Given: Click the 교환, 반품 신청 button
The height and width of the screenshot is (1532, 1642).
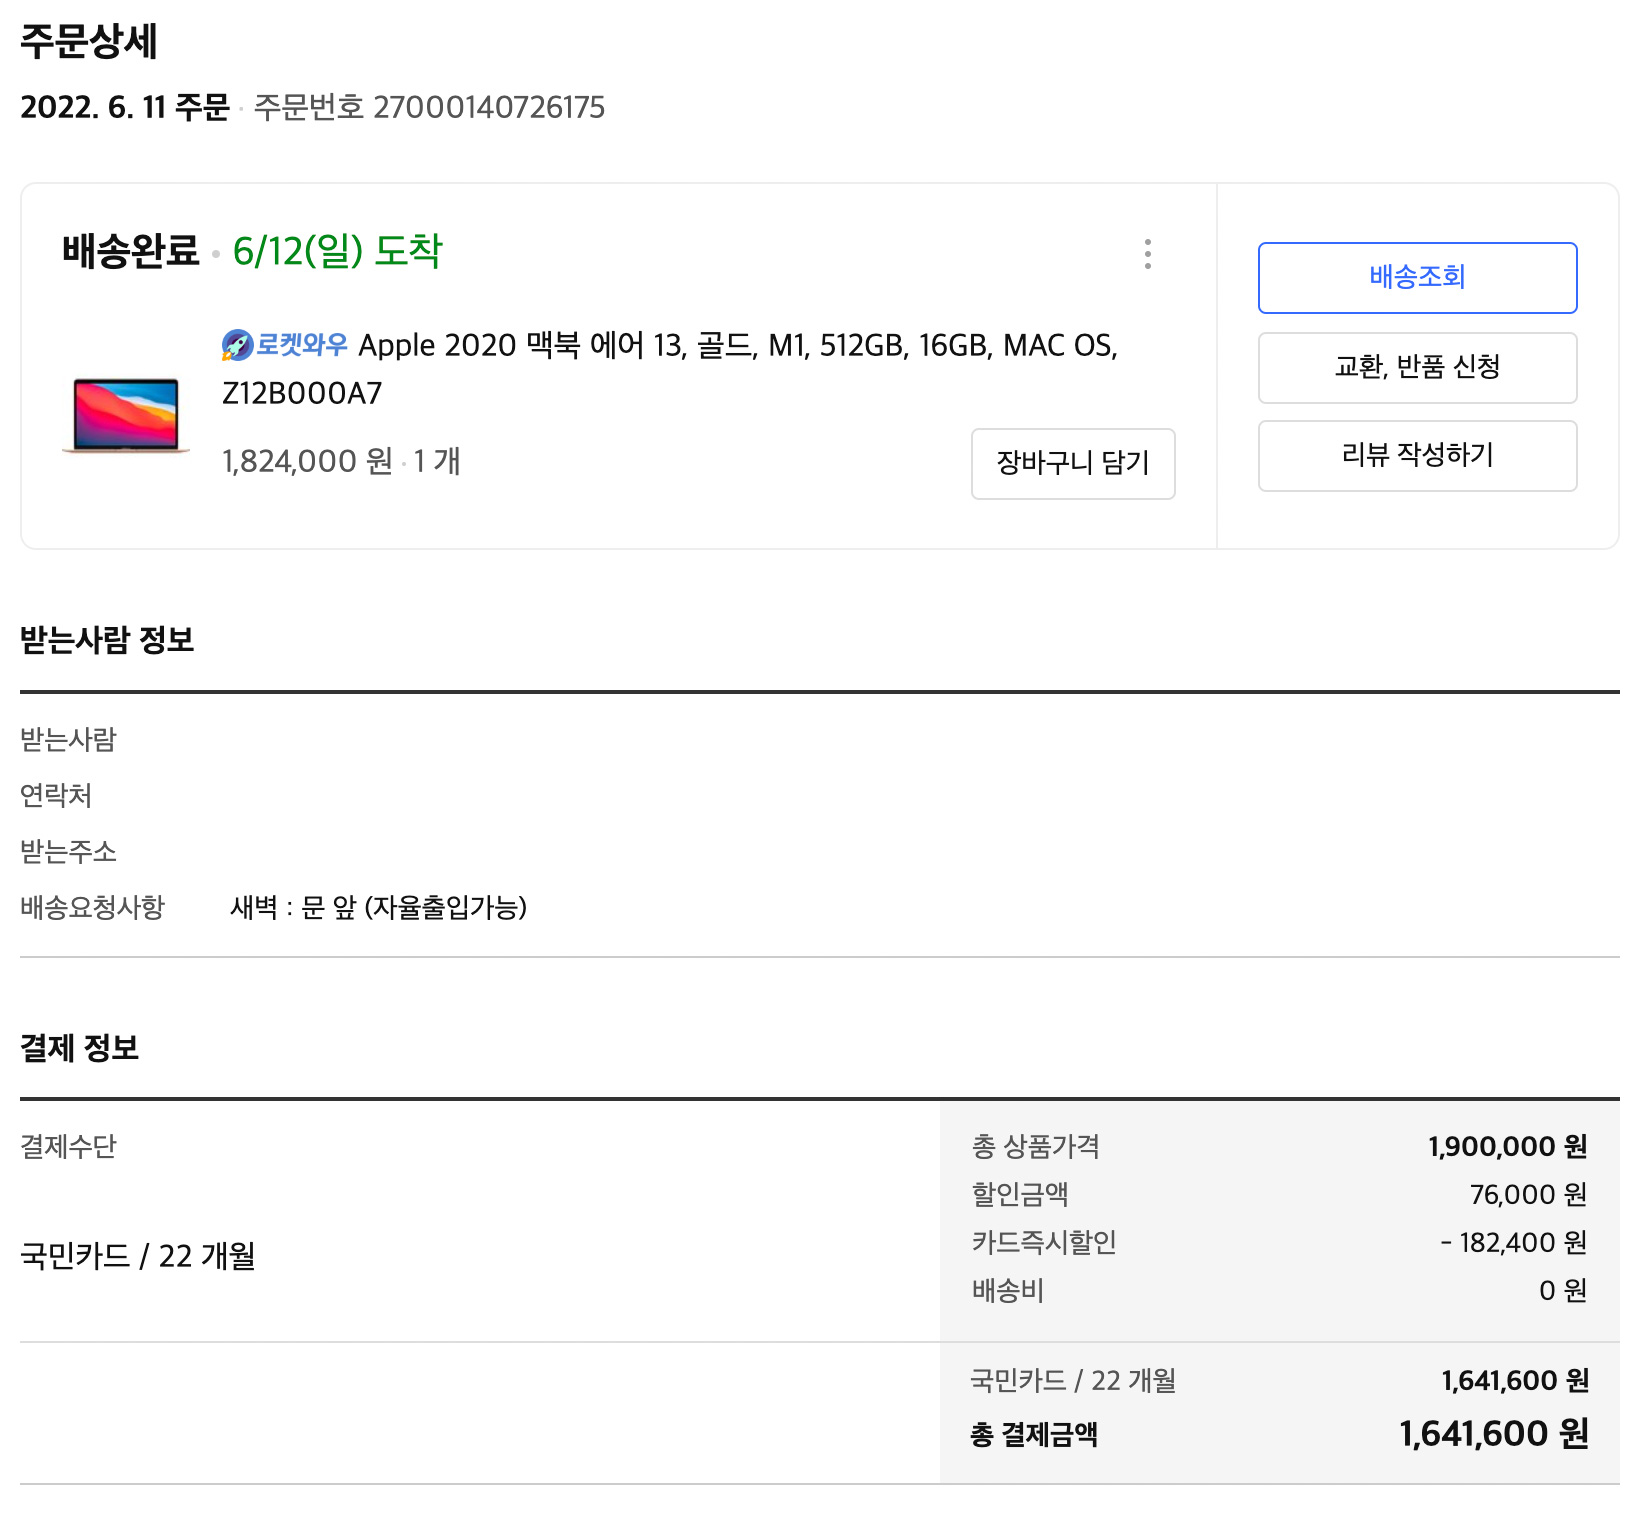Looking at the screenshot, I should coord(1417,367).
